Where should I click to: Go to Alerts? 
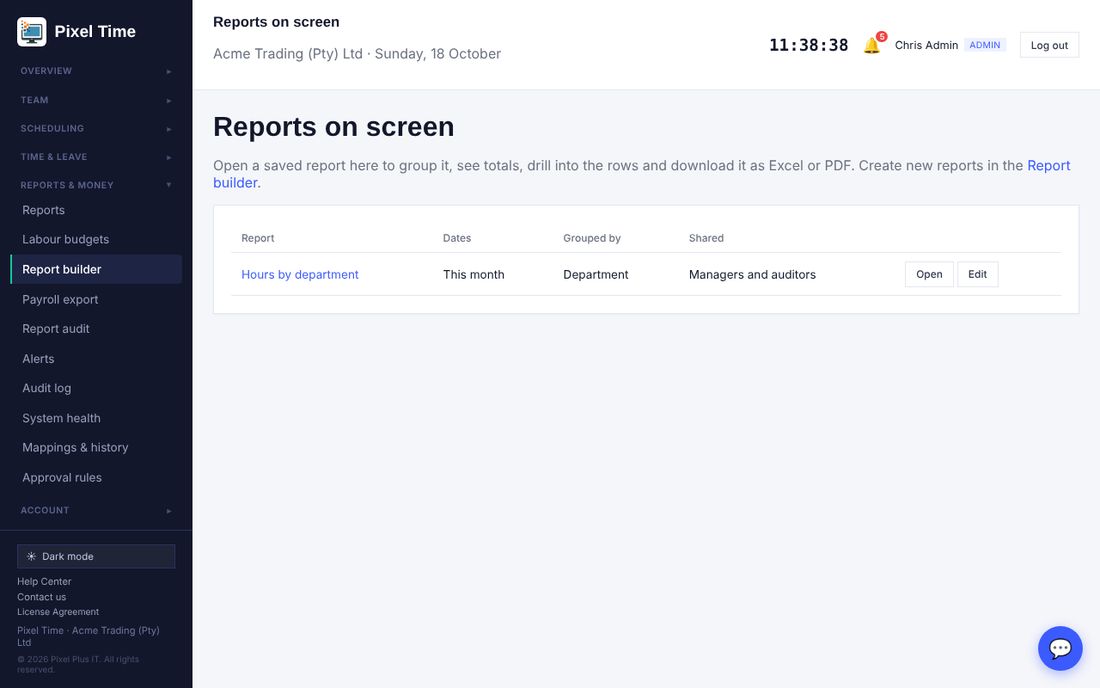tap(96, 359)
